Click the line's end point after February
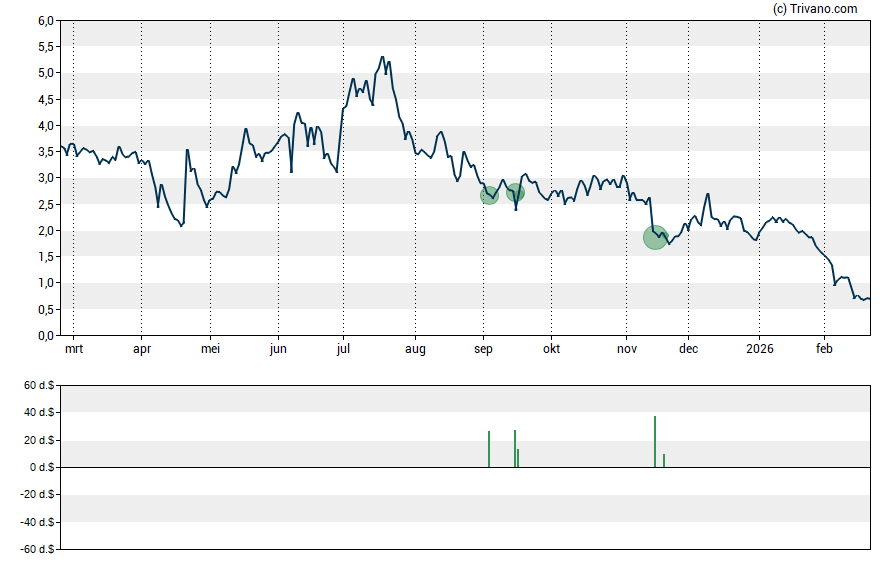 [x=869, y=298]
